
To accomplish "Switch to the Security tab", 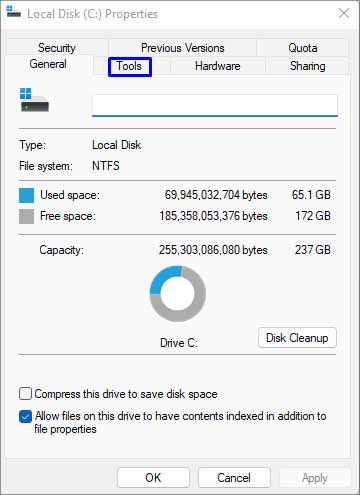I will (x=57, y=48).
